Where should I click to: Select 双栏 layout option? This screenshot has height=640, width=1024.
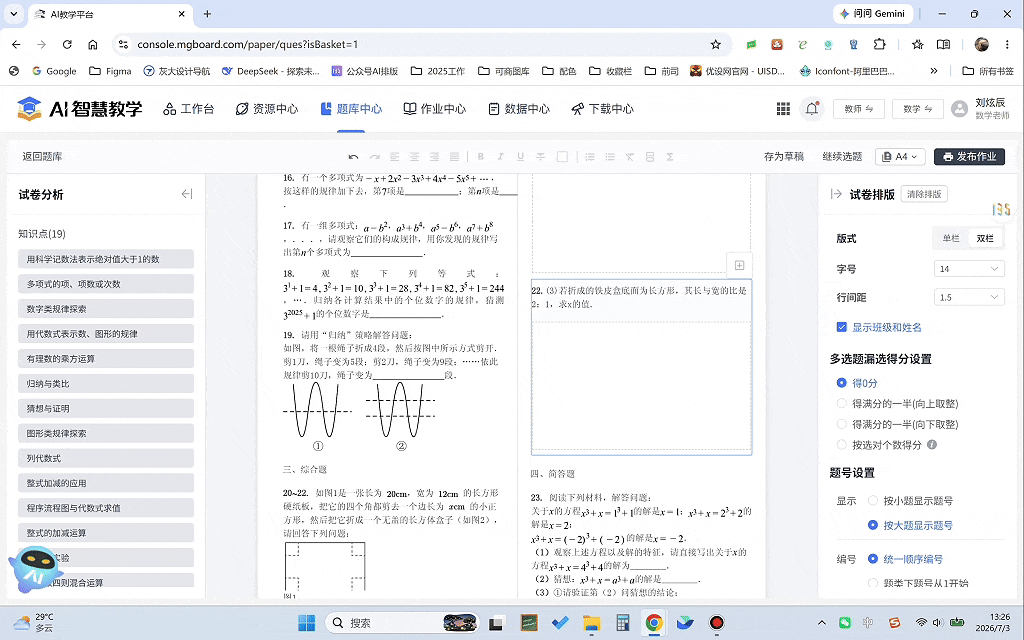click(985, 238)
